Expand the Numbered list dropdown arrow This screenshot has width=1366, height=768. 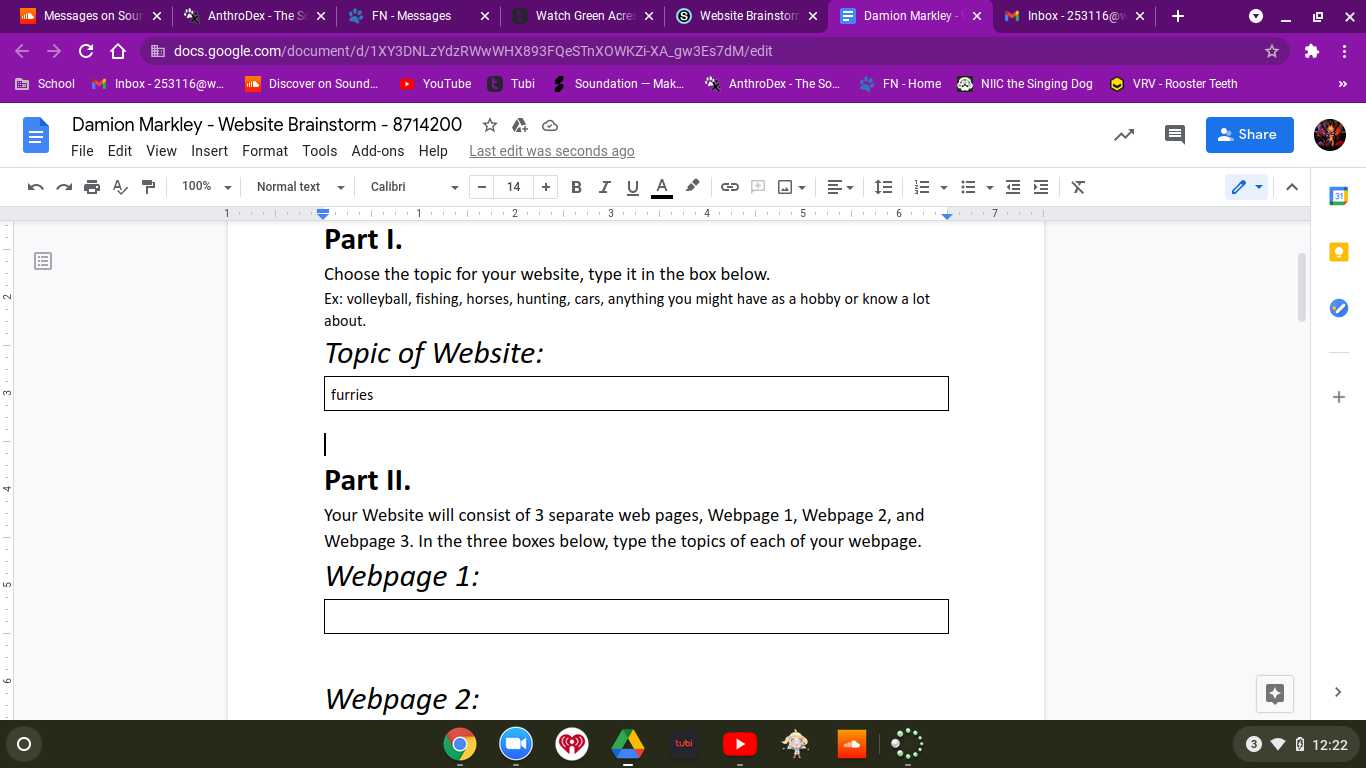pos(943,187)
